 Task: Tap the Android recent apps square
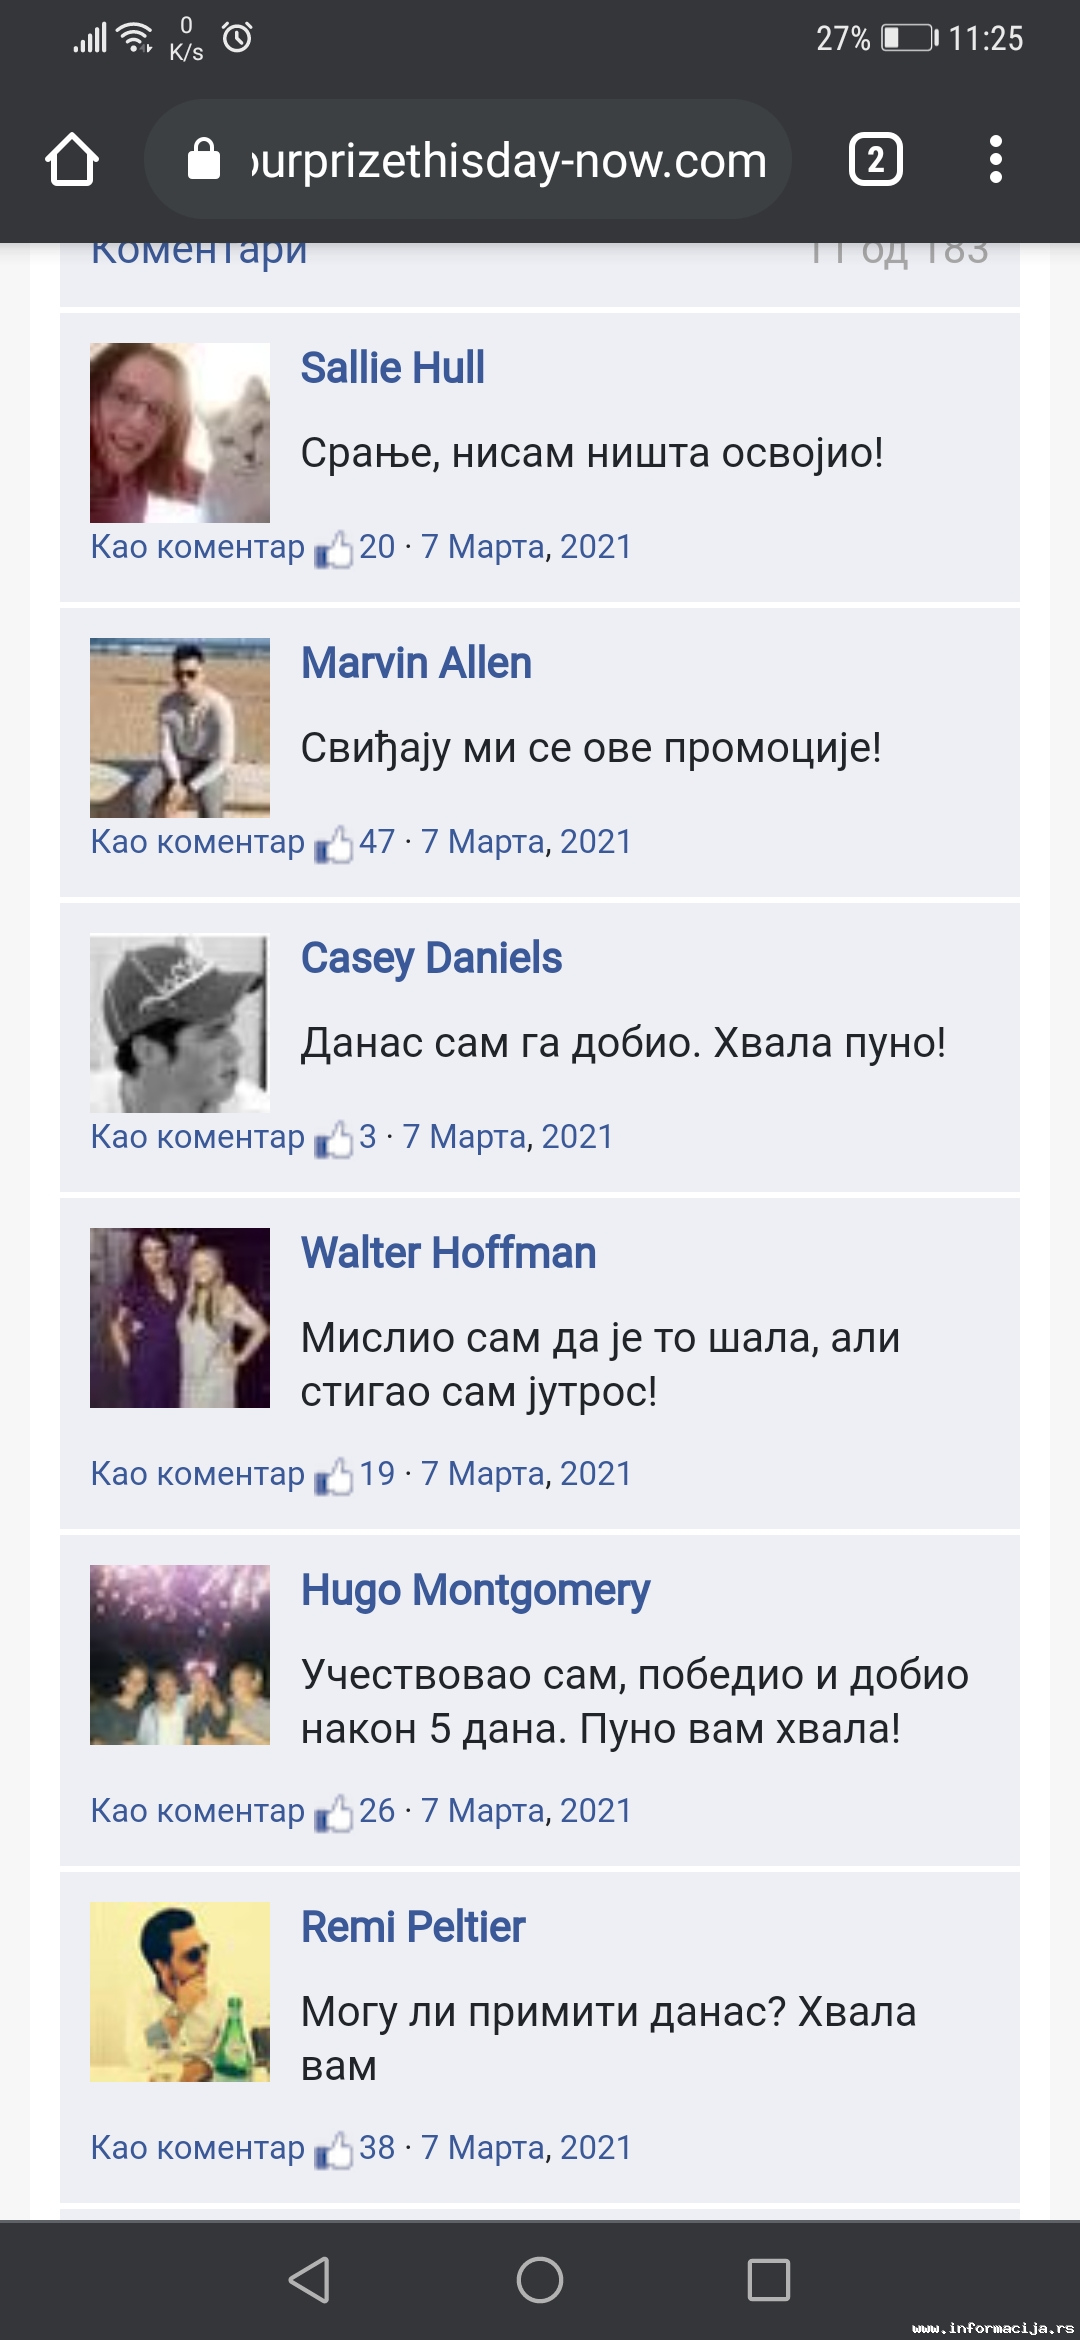tap(769, 2280)
